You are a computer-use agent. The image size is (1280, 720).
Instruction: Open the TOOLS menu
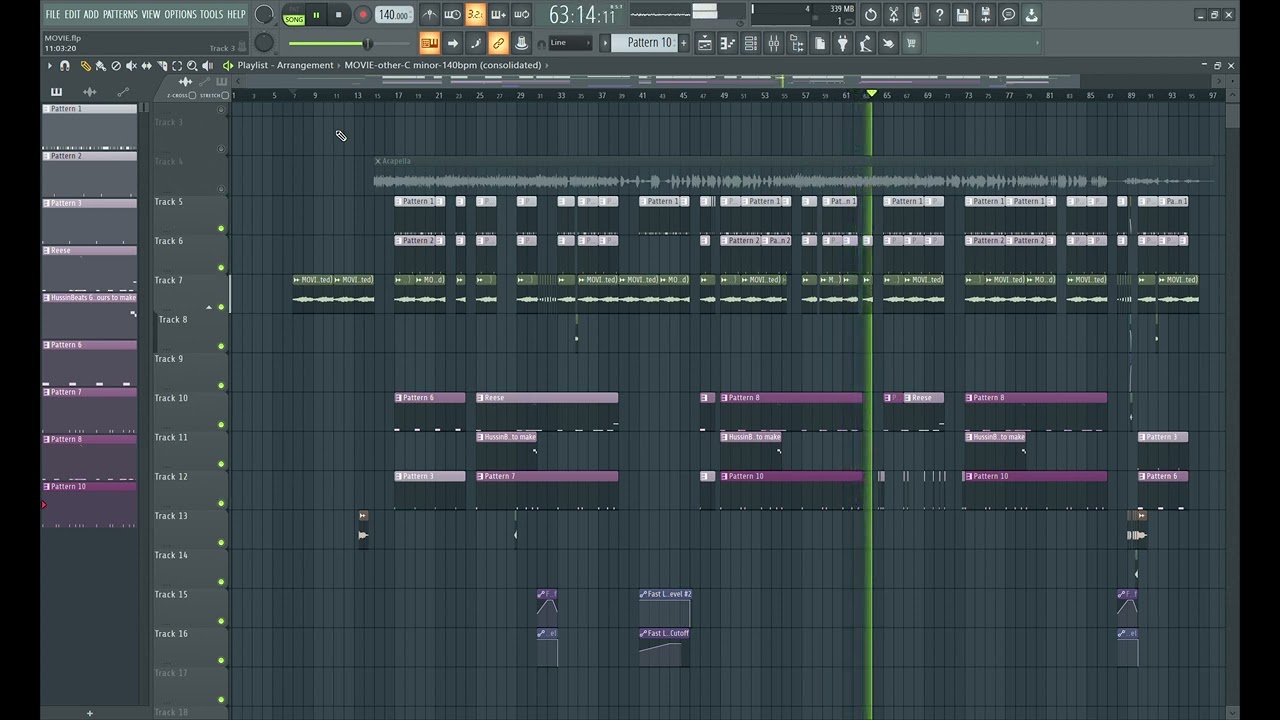point(211,15)
